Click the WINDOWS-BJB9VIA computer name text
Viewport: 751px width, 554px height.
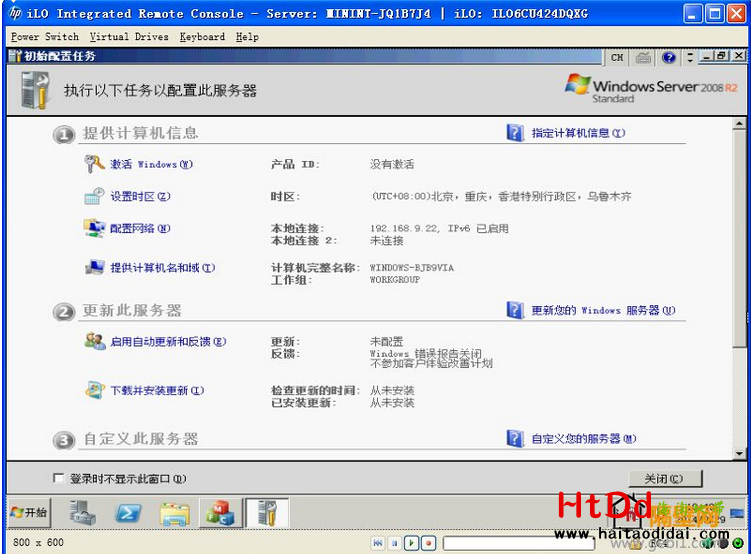pyautogui.click(x=412, y=268)
